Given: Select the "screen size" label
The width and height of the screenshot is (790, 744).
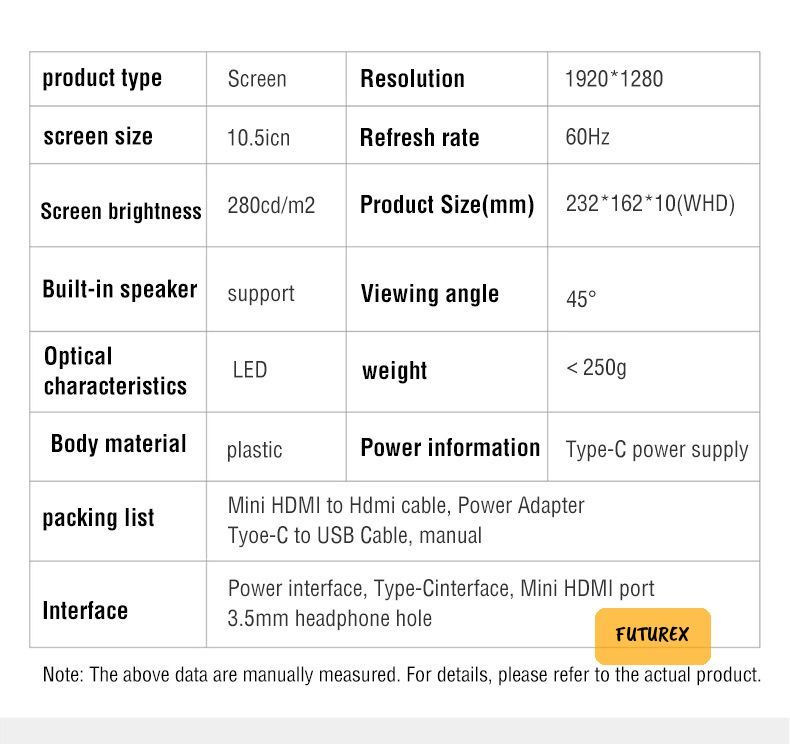Looking at the screenshot, I should (98, 136).
